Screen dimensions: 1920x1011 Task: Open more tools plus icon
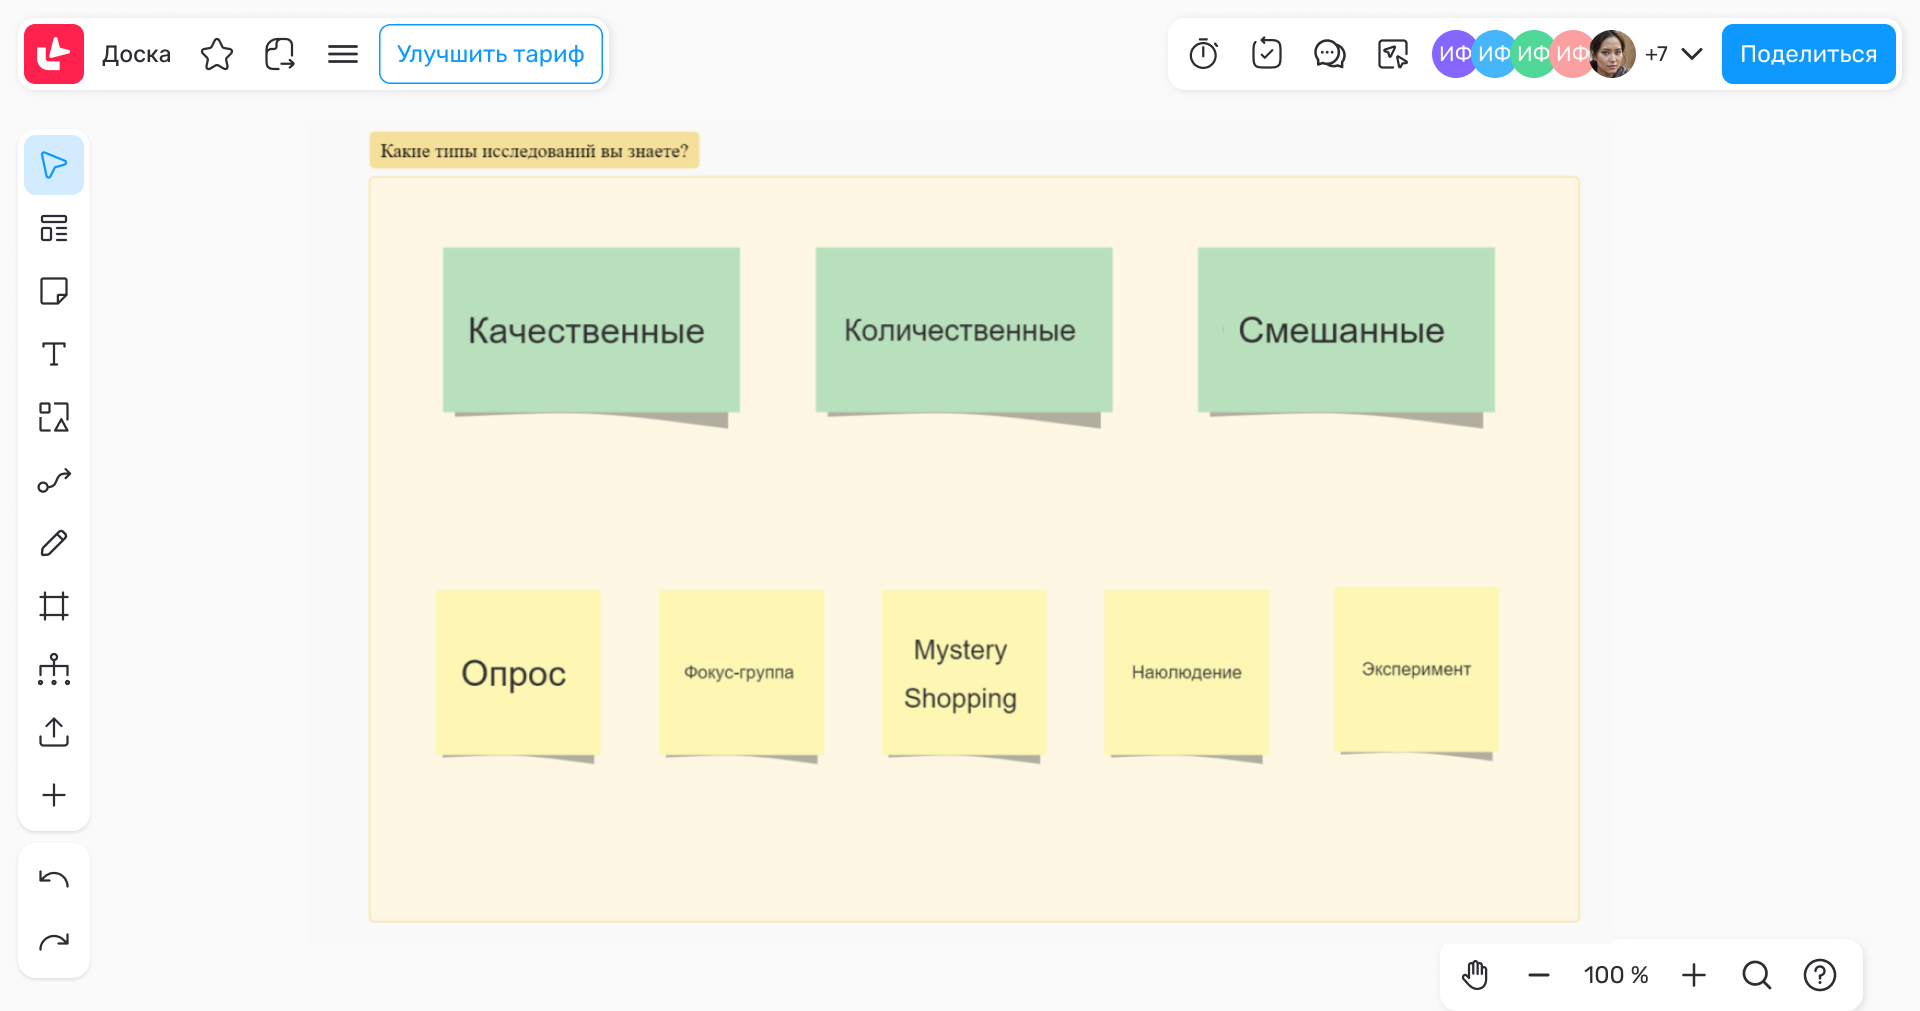point(54,795)
